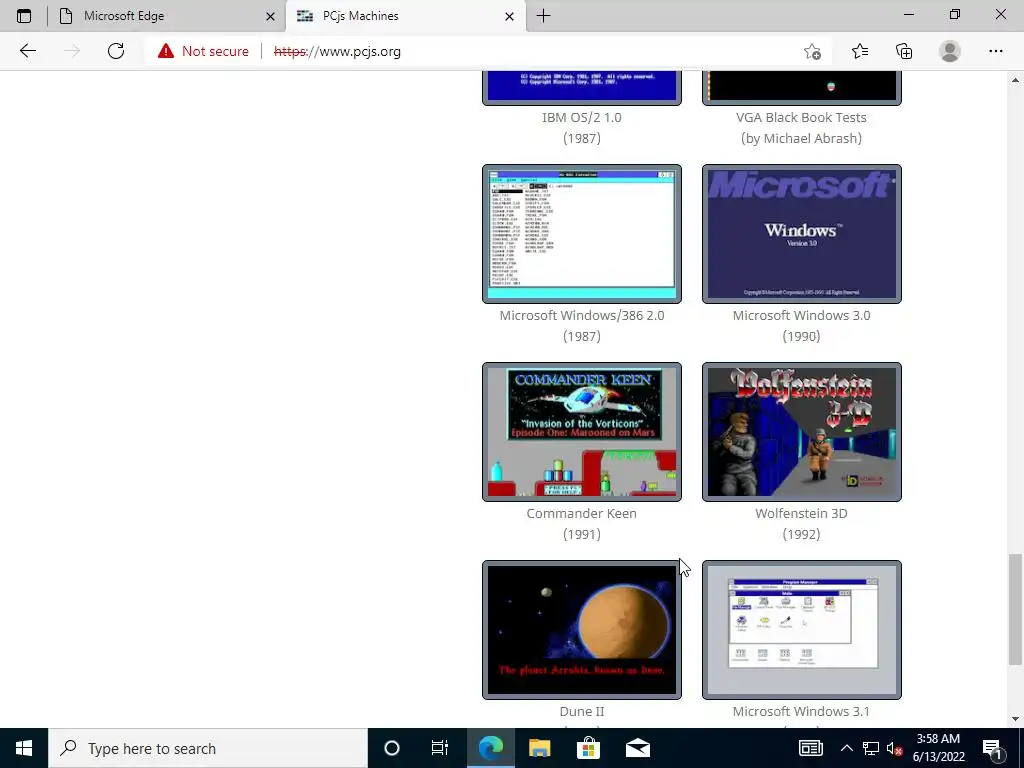The width and height of the screenshot is (1024, 768).
Task: Launch the Commander Keen thumbnail
Action: coord(582,432)
